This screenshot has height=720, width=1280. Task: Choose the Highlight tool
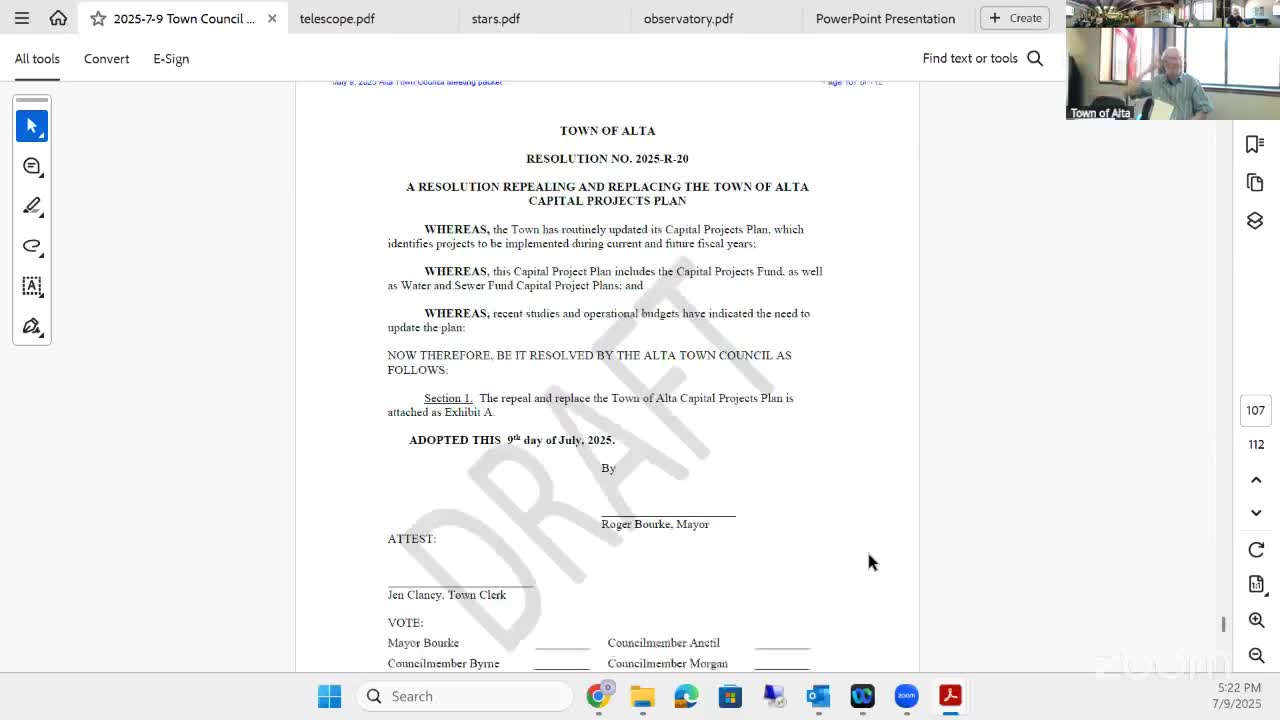pyautogui.click(x=32, y=206)
